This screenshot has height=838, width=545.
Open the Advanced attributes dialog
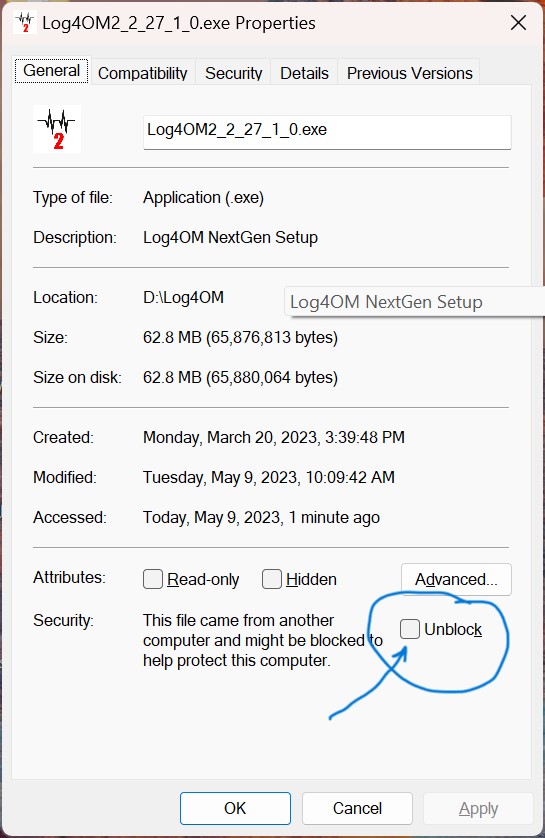coord(456,579)
